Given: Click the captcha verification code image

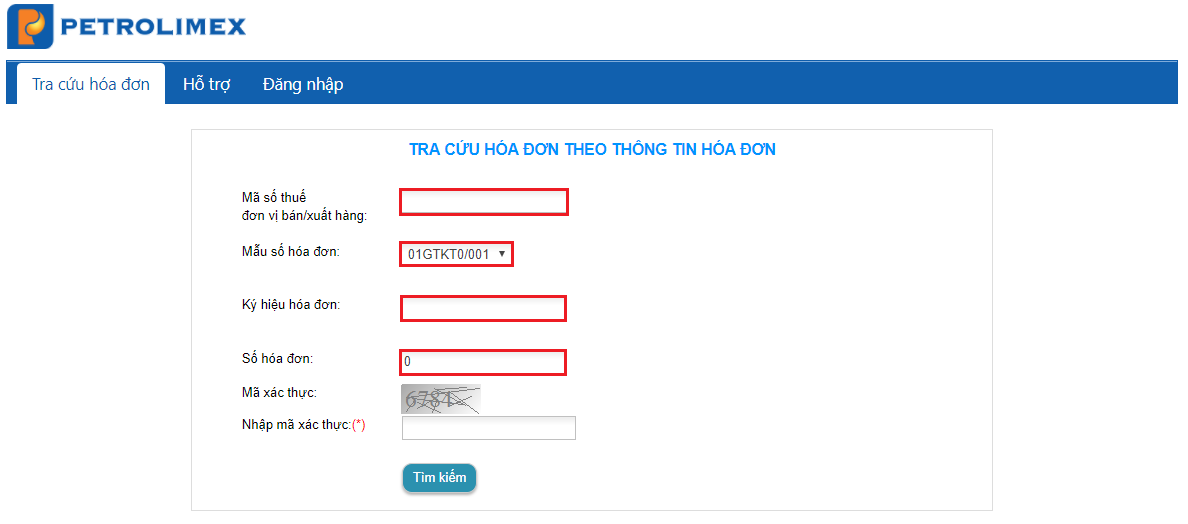Looking at the screenshot, I should (441, 399).
